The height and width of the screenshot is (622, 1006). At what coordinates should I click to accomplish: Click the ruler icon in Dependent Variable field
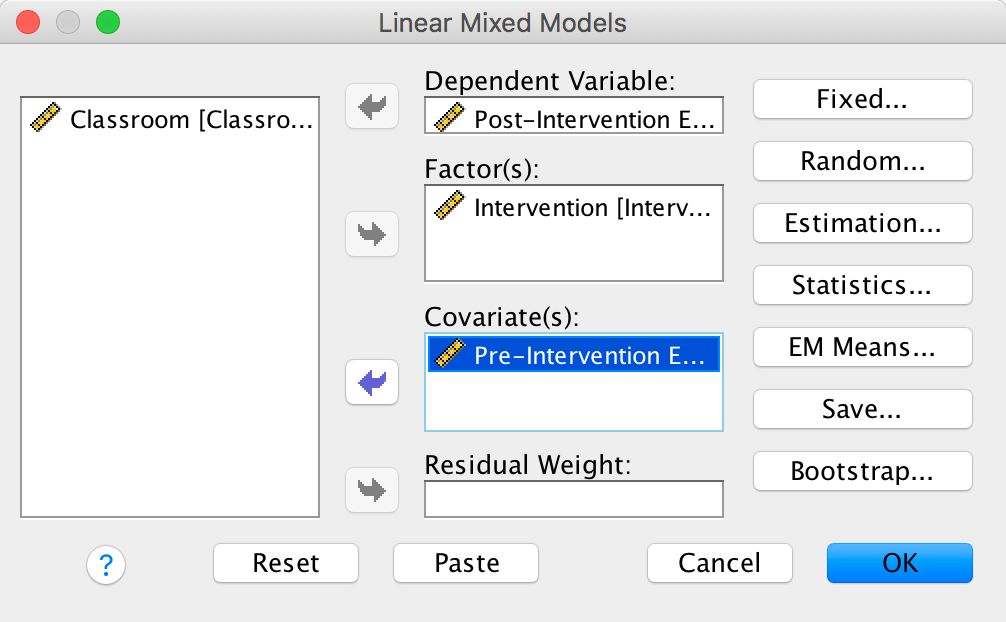pos(451,119)
